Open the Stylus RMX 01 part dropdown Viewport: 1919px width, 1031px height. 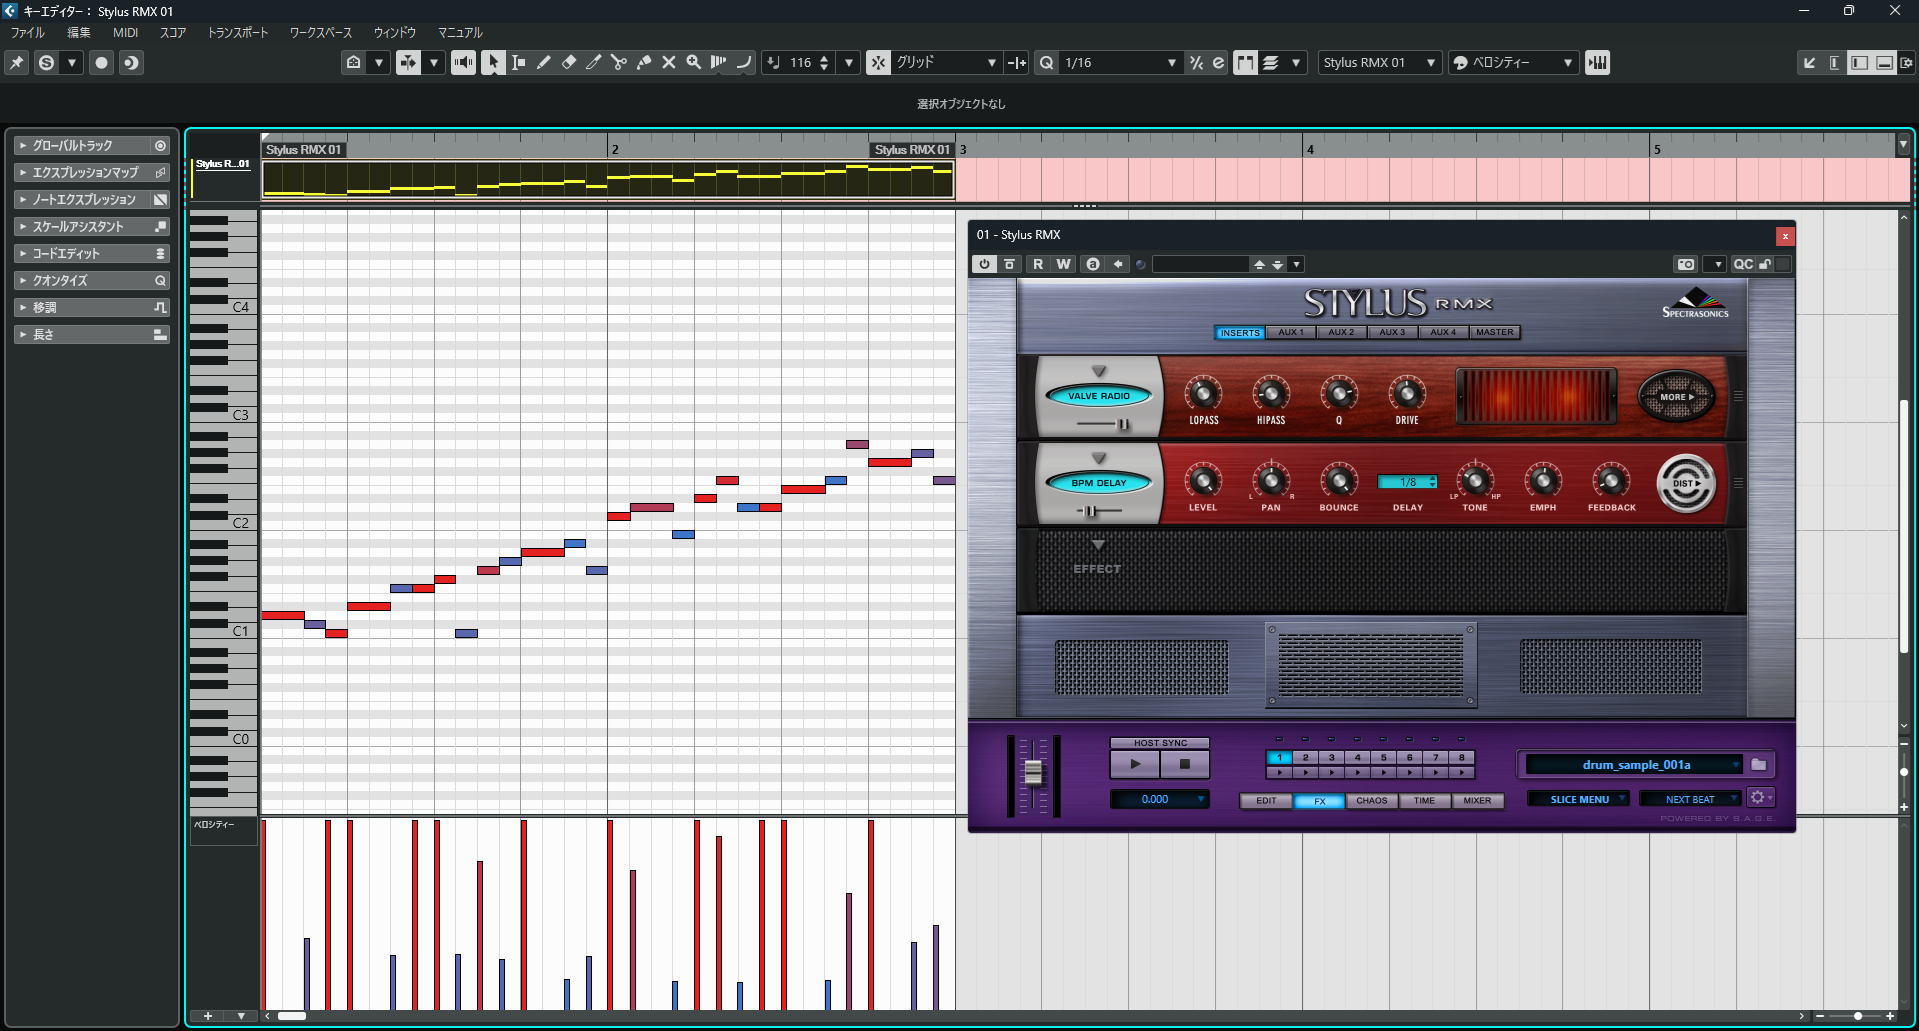(x=1380, y=62)
